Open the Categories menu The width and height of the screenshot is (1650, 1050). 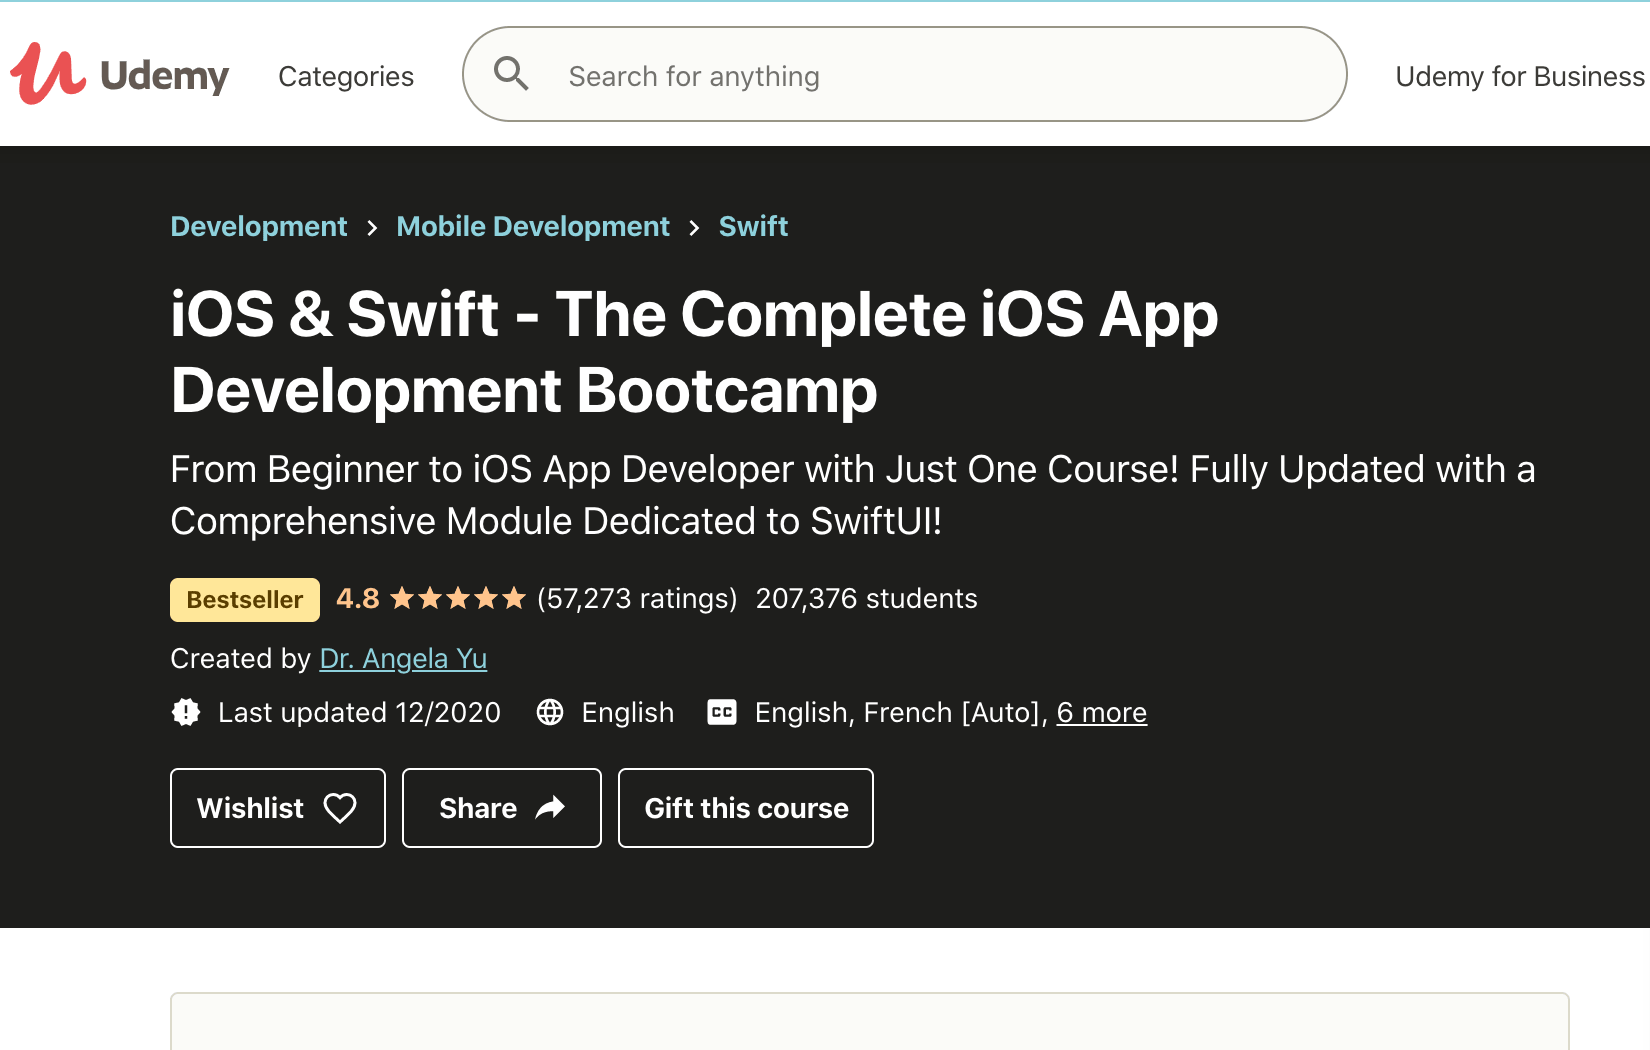point(346,76)
